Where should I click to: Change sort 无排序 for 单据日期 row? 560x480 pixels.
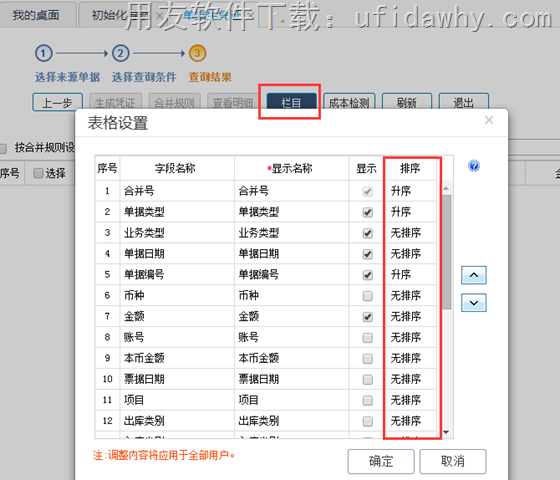pyautogui.click(x=411, y=254)
